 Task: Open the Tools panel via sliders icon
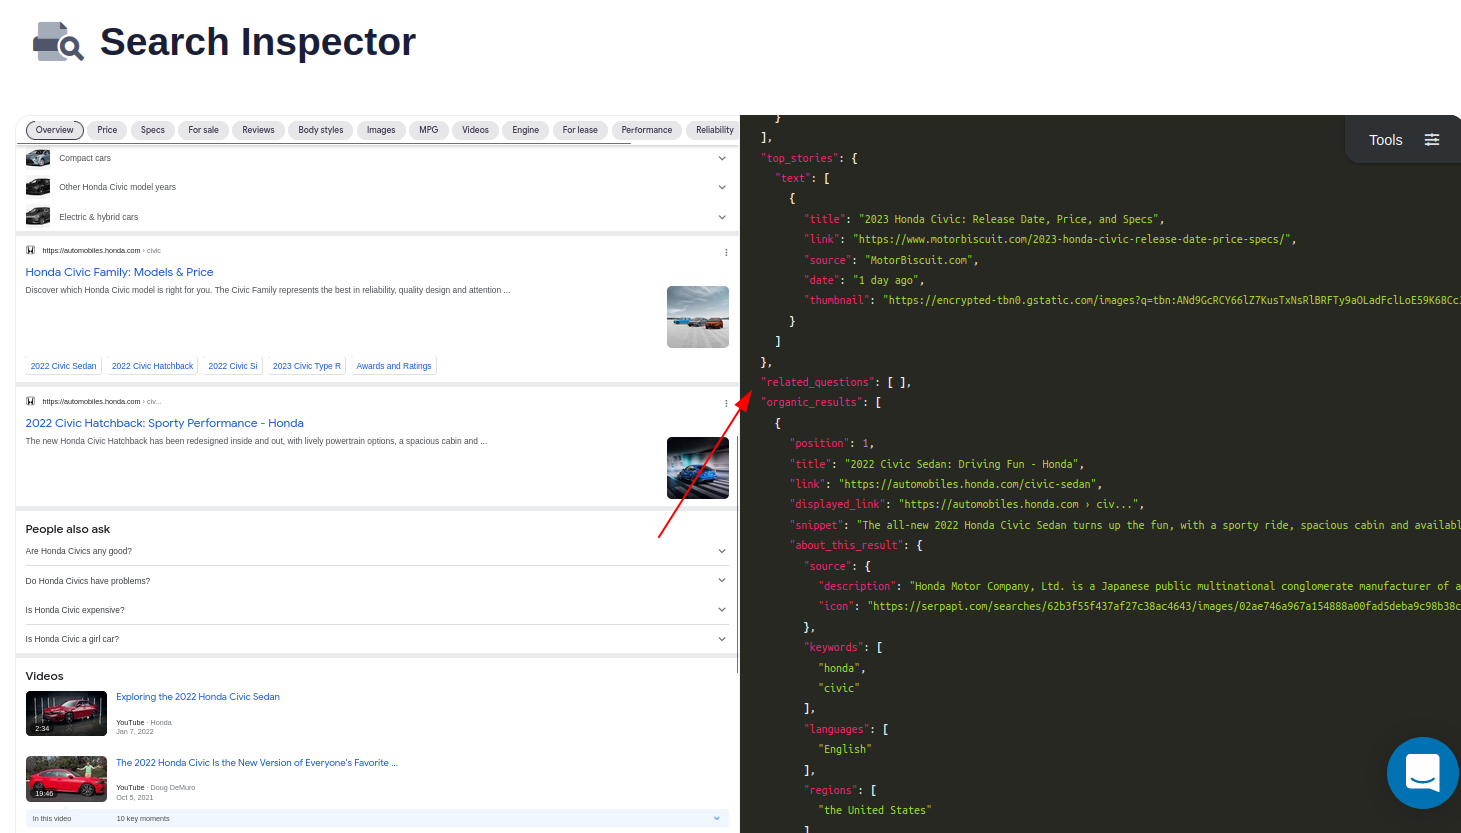(1431, 140)
